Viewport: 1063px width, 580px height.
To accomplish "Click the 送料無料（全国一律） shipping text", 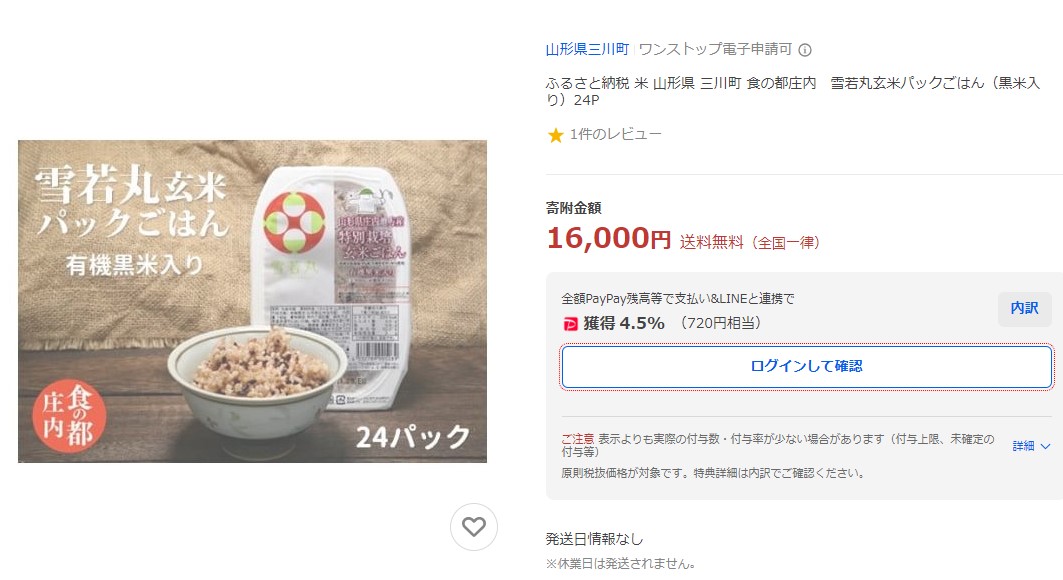I will [x=749, y=242].
